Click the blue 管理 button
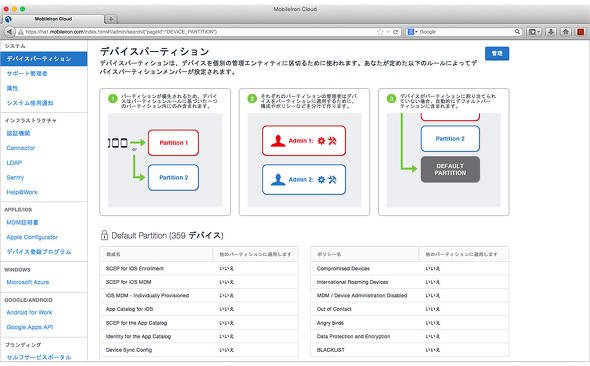 click(x=497, y=53)
